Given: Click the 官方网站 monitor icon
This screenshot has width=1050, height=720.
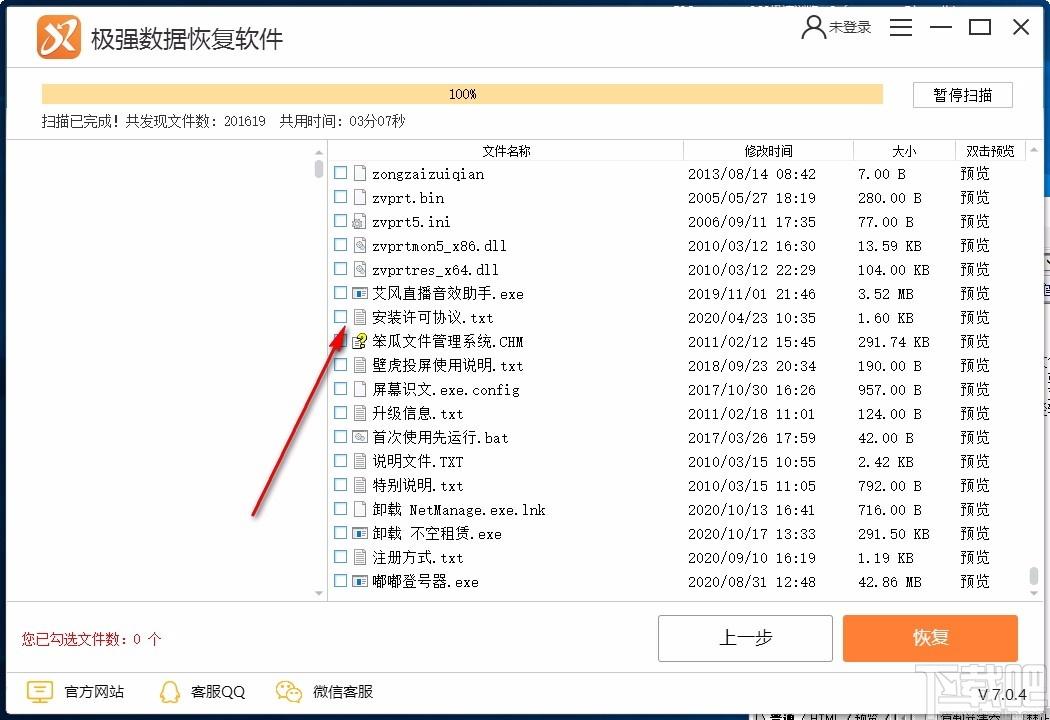Looking at the screenshot, I should click(x=40, y=691).
